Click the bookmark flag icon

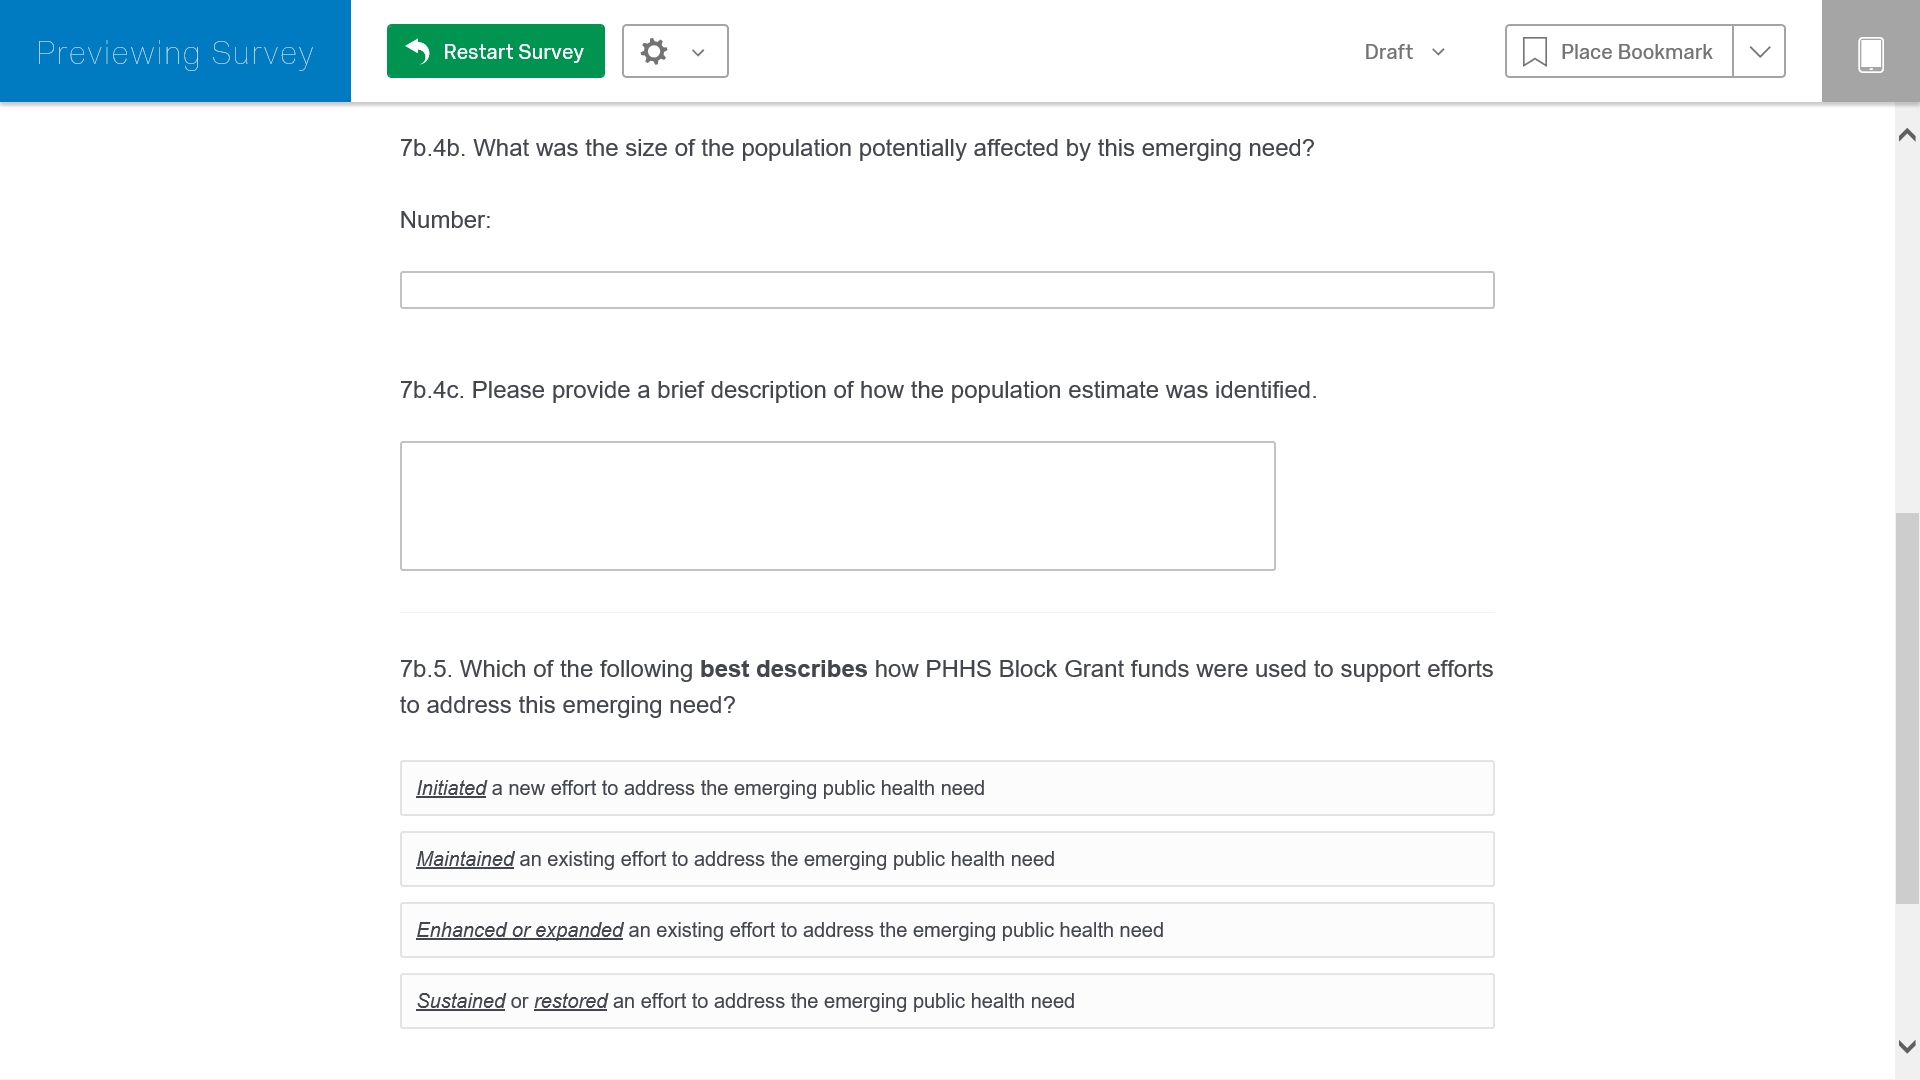tap(1534, 52)
